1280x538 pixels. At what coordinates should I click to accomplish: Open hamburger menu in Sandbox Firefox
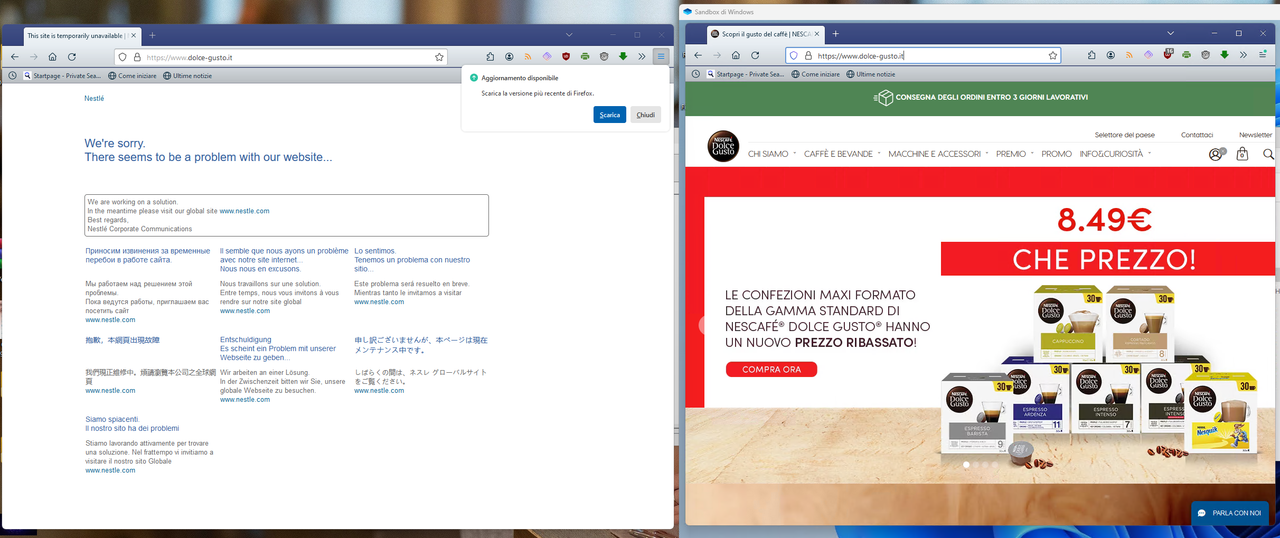click(x=1262, y=55)
